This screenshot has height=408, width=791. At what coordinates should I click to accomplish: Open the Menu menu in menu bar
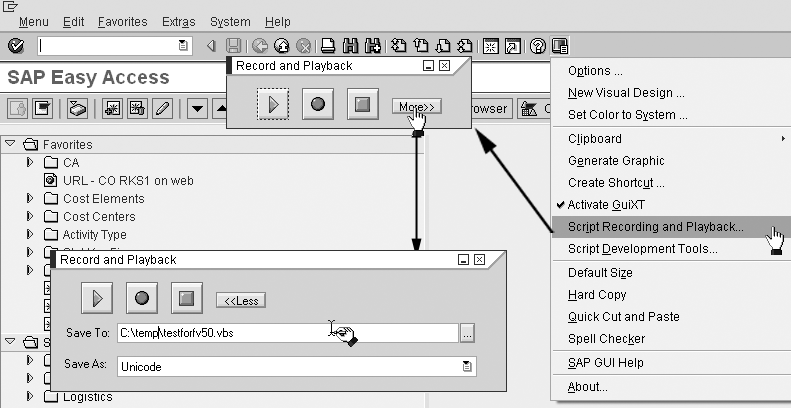click(33, 22)
